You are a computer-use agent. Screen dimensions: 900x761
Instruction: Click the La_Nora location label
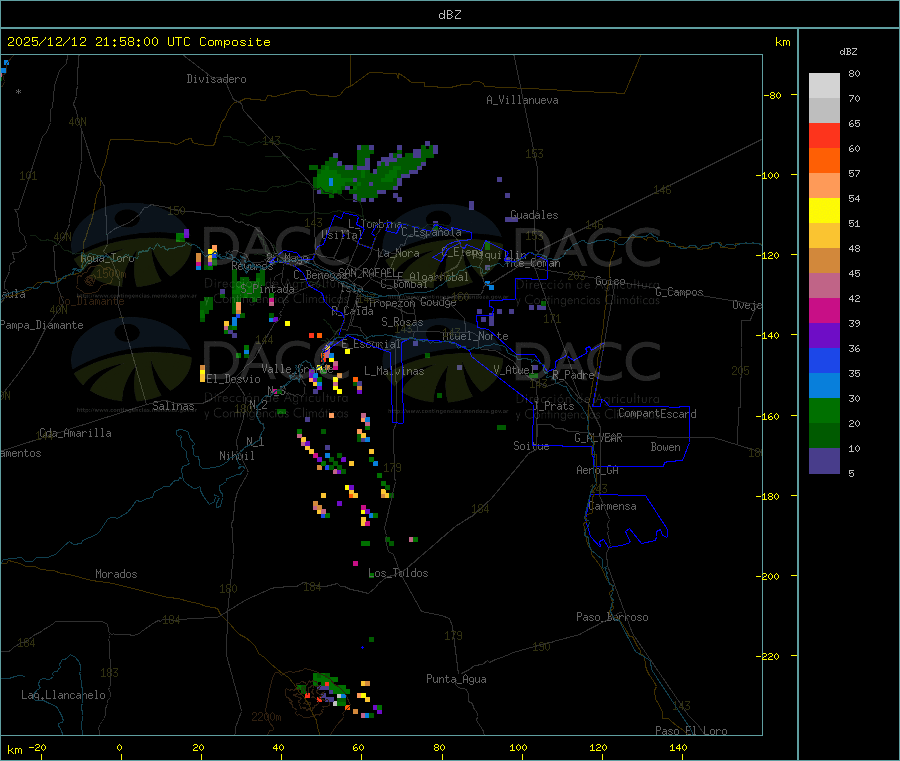coord(398,253)
